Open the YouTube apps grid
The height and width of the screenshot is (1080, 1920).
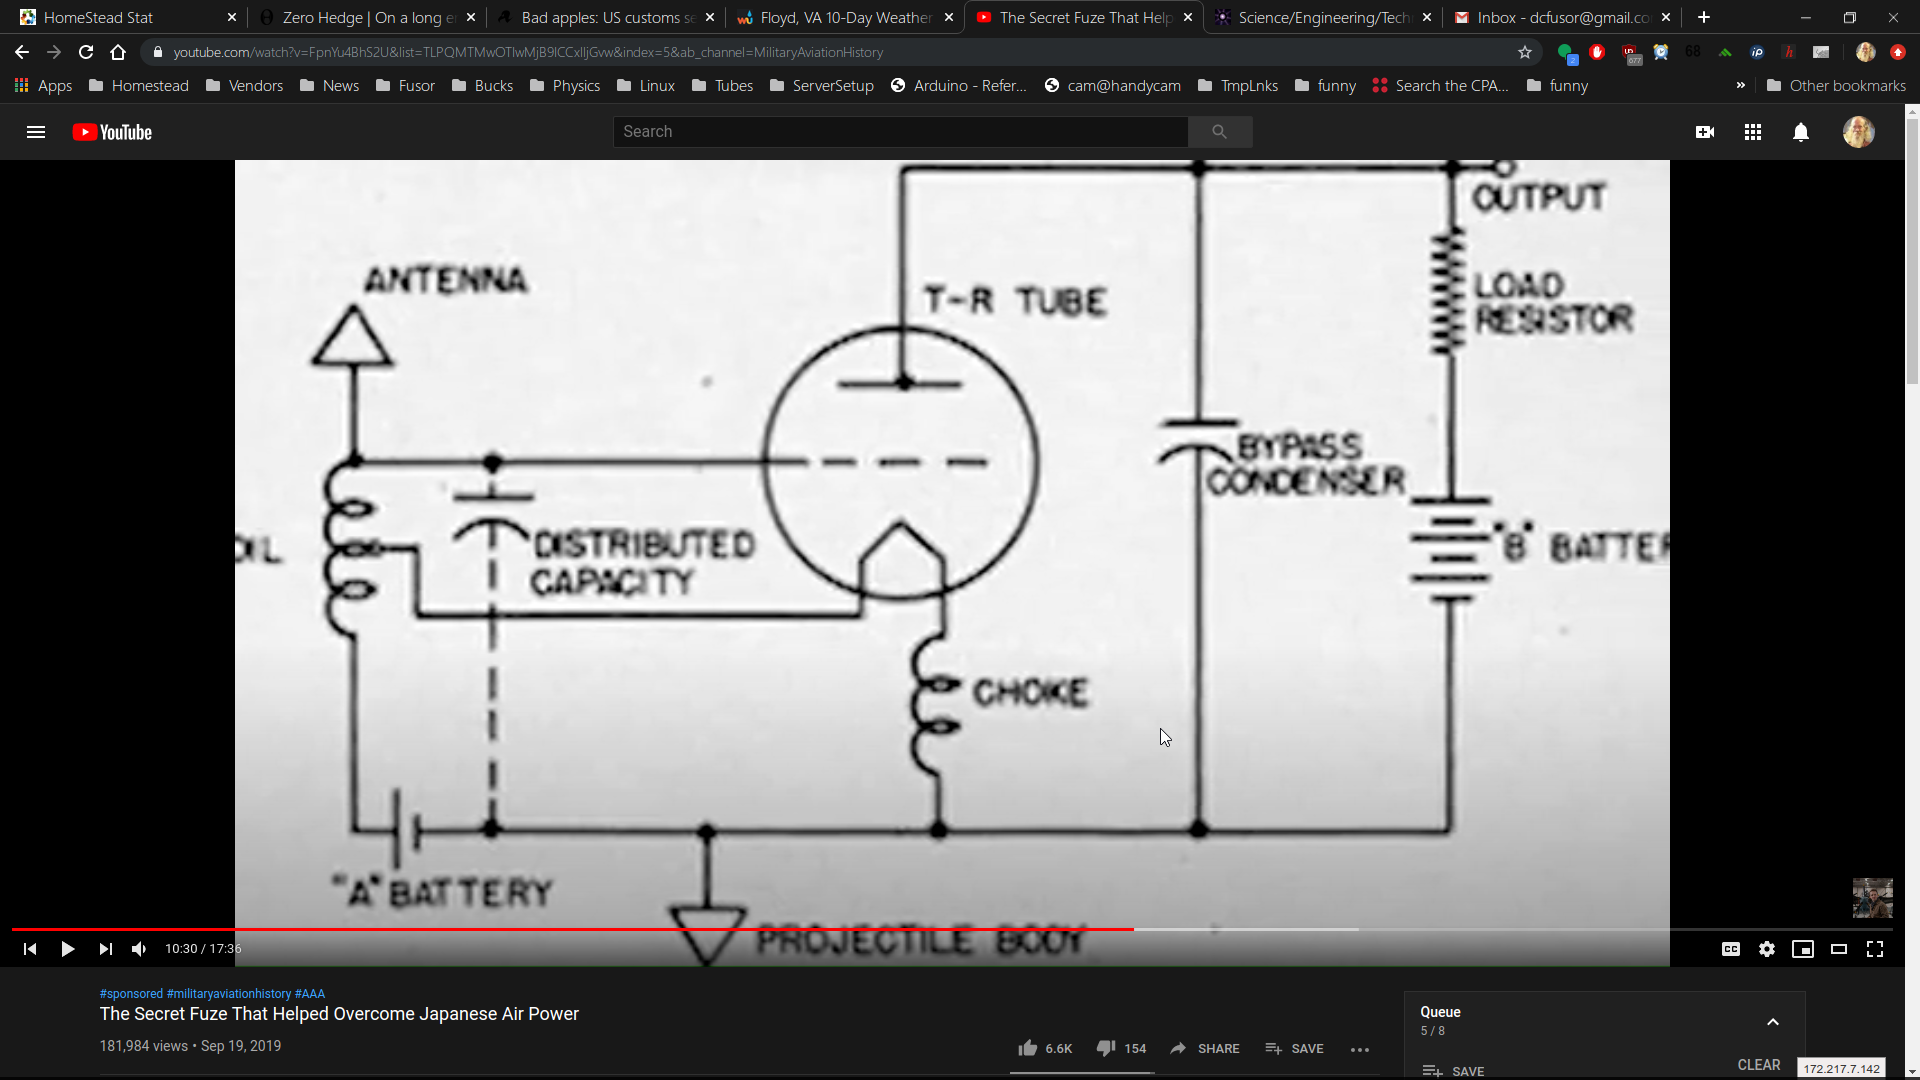click(x=1753, y=132)
